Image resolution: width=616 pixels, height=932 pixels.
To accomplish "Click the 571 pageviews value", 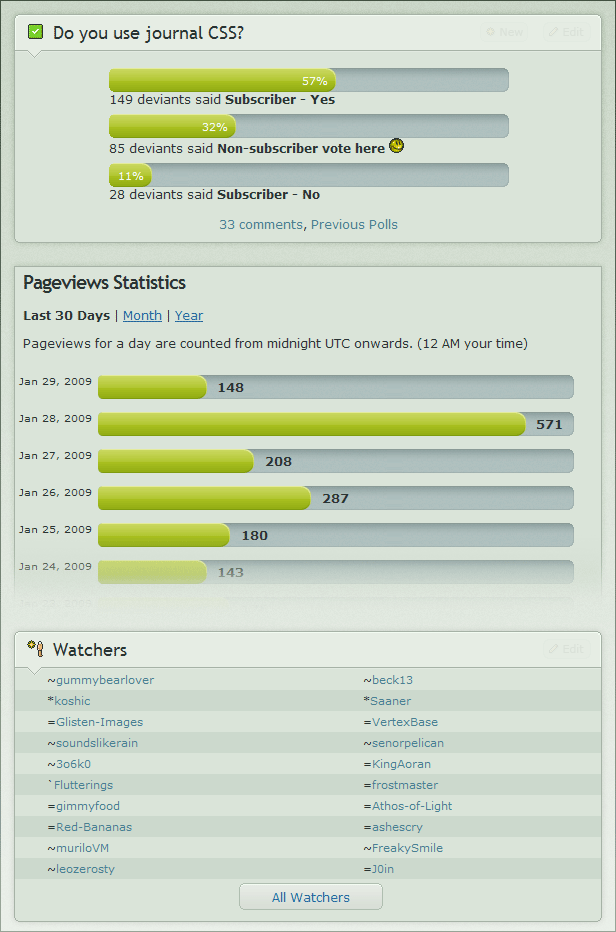I will [549, 425].
